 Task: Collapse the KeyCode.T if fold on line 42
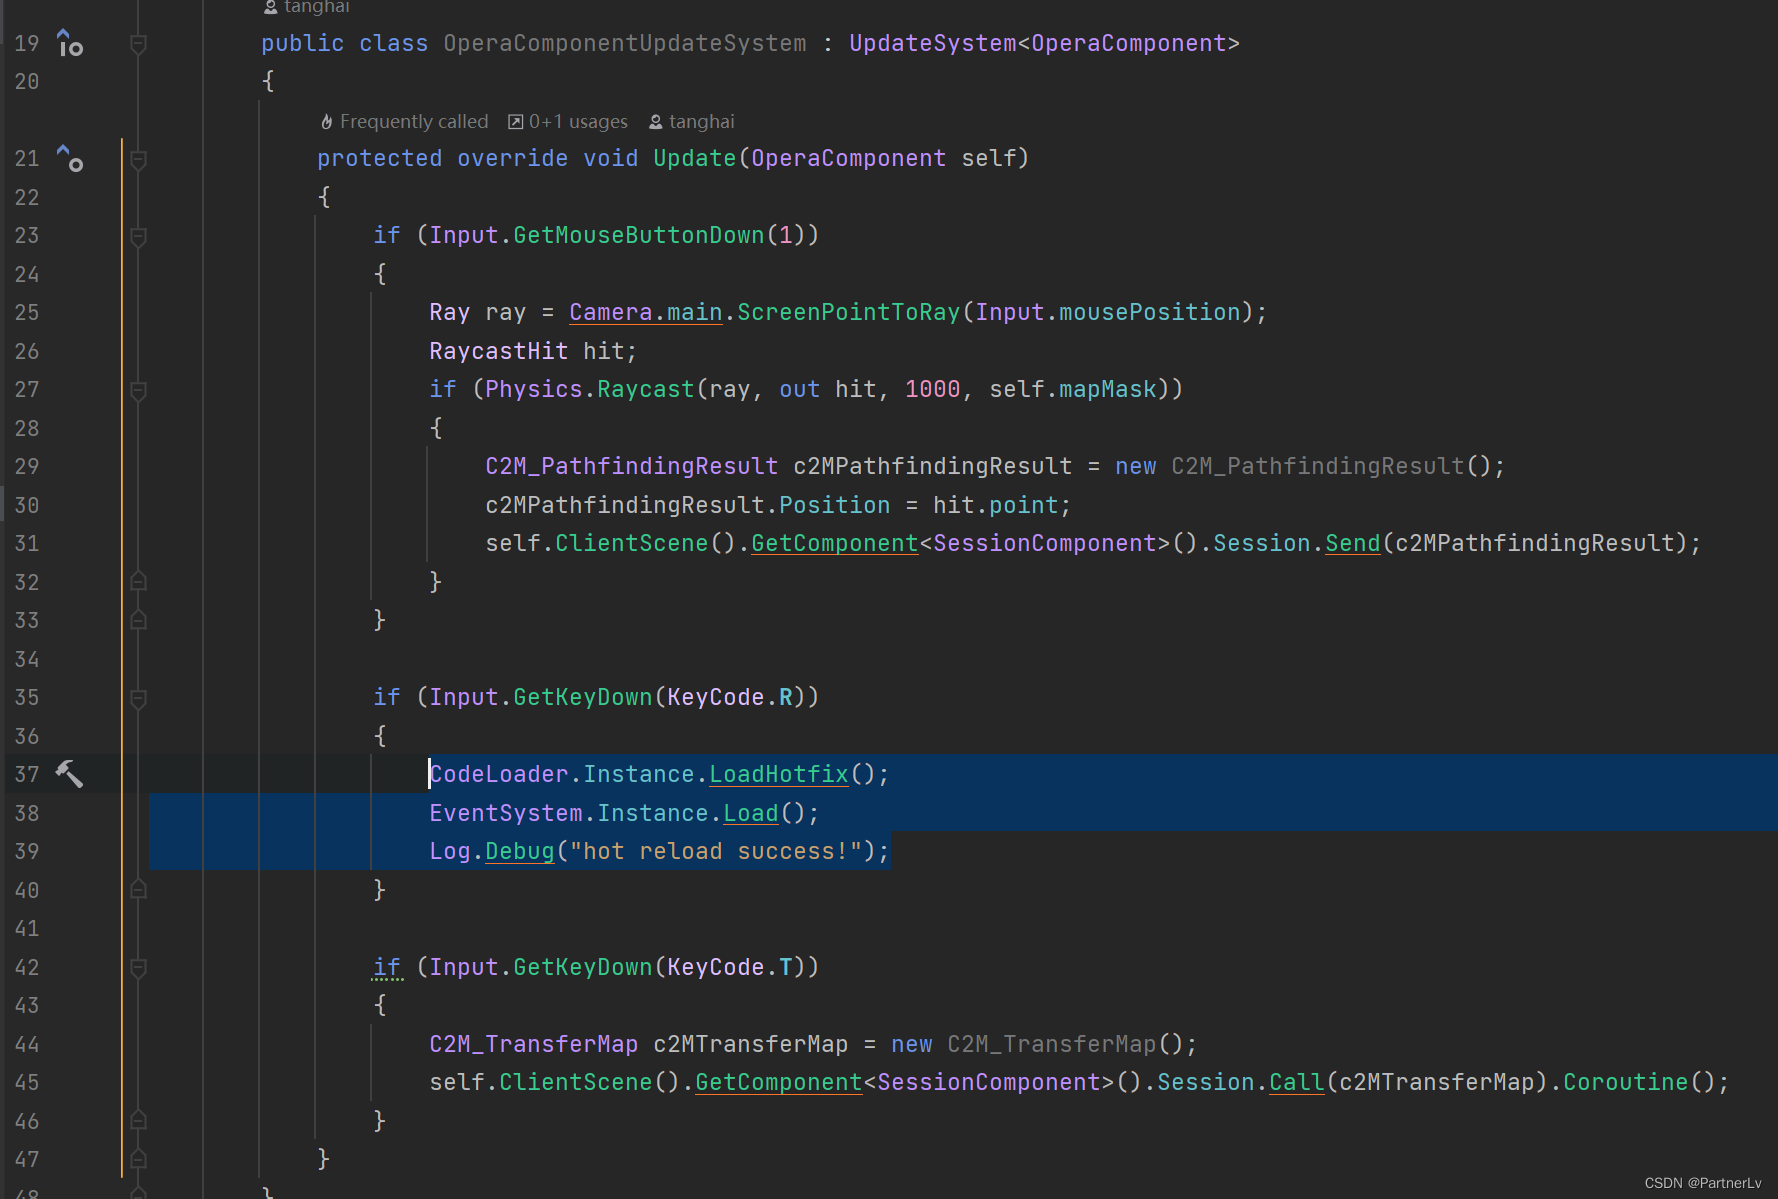139,968
